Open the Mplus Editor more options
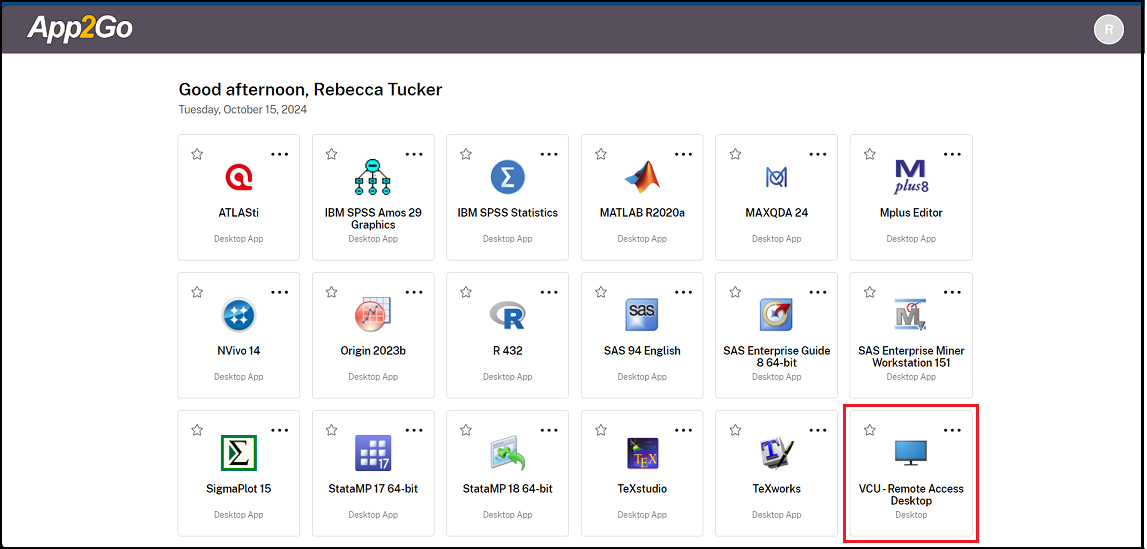 952,154
